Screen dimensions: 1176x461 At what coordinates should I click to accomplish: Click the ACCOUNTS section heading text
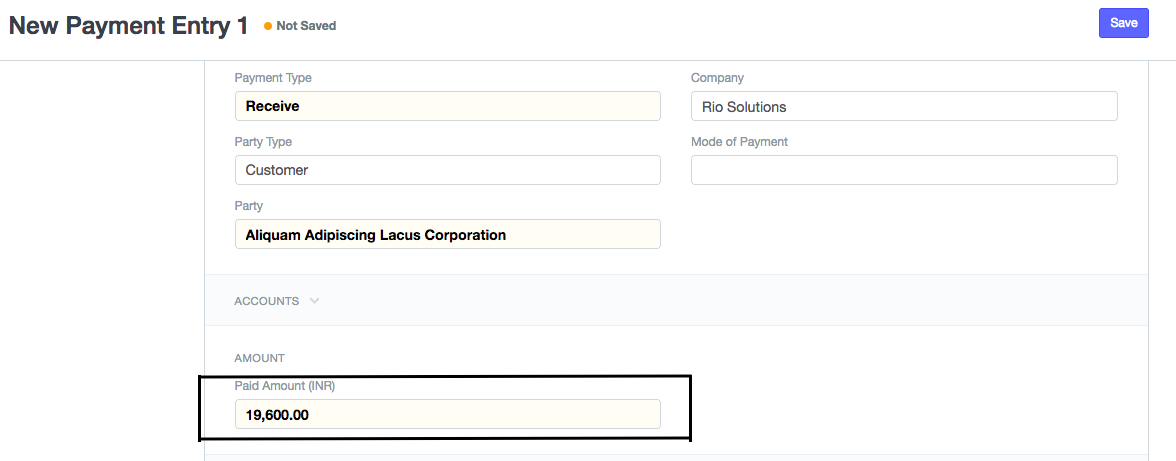tap(266, 300)
